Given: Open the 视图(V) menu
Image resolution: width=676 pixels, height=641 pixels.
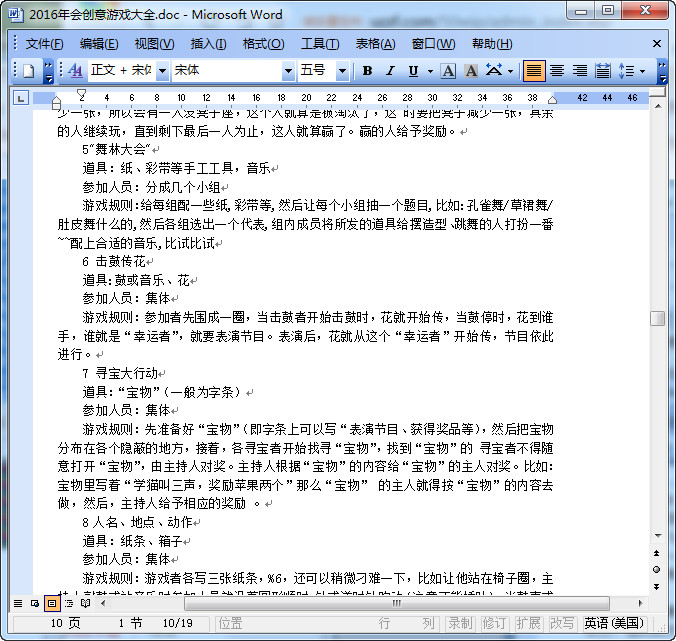Looking at the screenshot, I should (154, 44).
